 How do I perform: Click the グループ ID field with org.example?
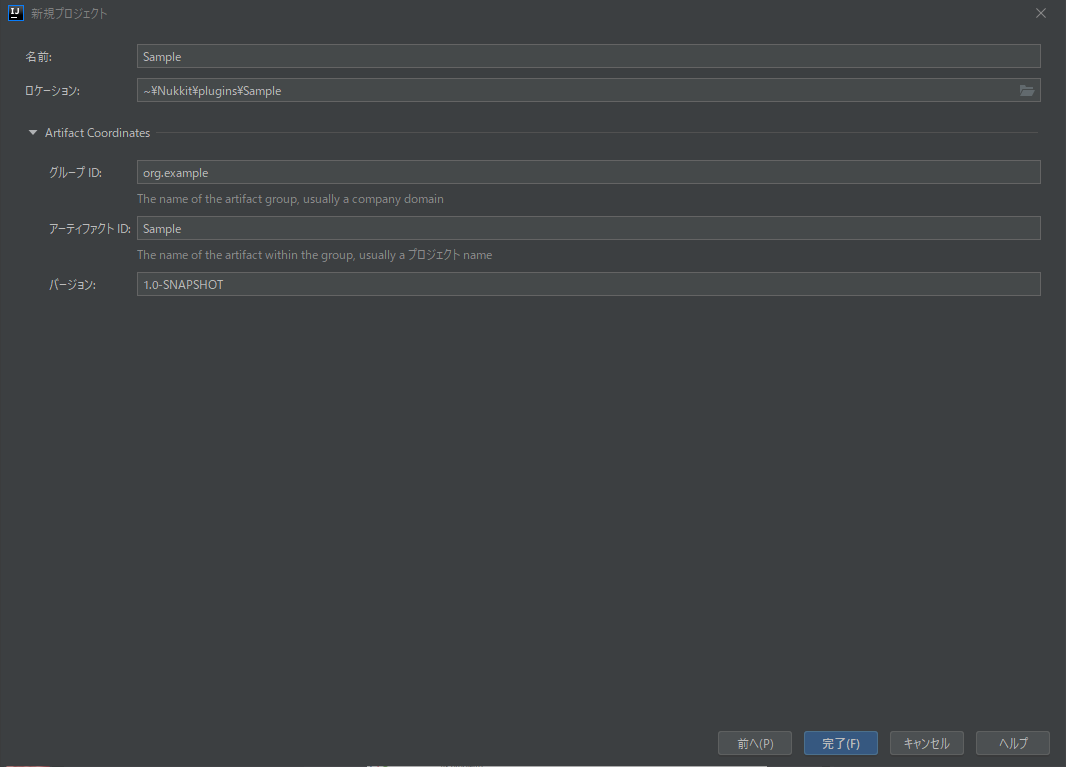[x=588, y=173]
